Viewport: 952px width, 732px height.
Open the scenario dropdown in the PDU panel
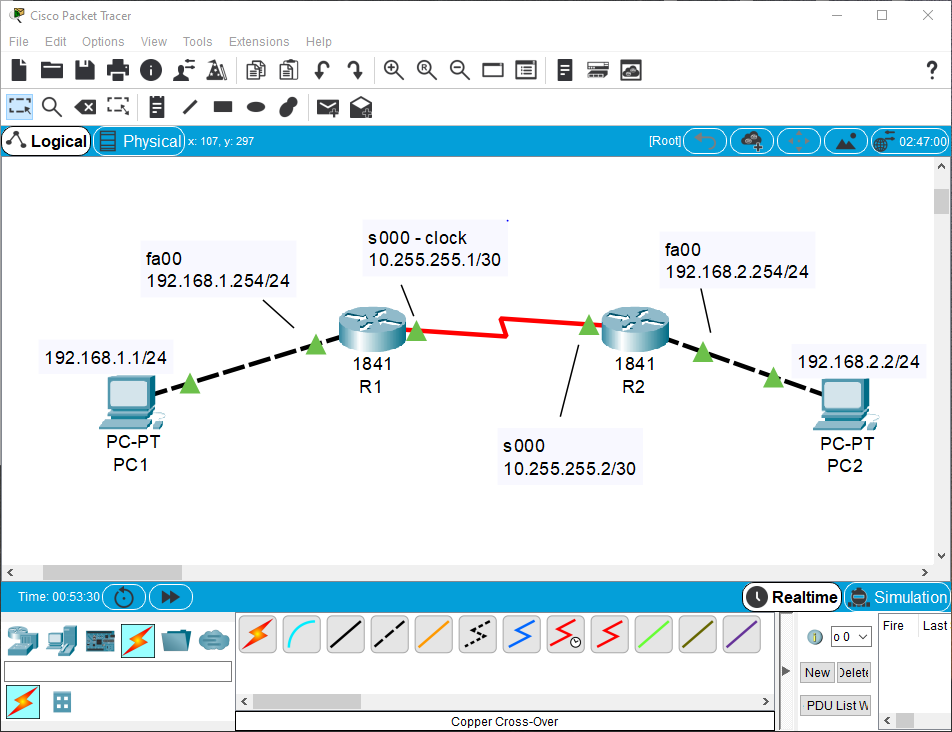click(849, 636)
